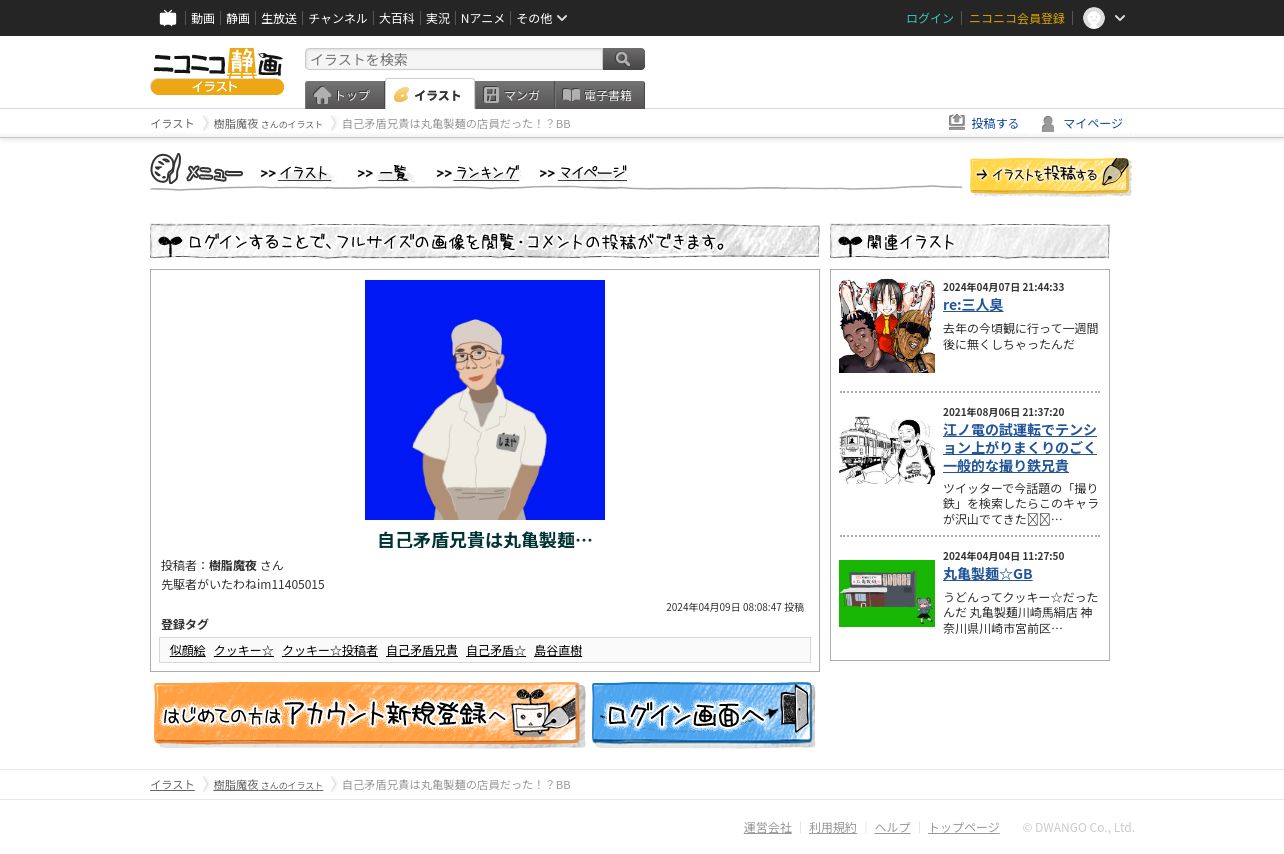Open 利用規約 footer link
The height and width of the screenshot is (854, 1284).
(833, 827)
